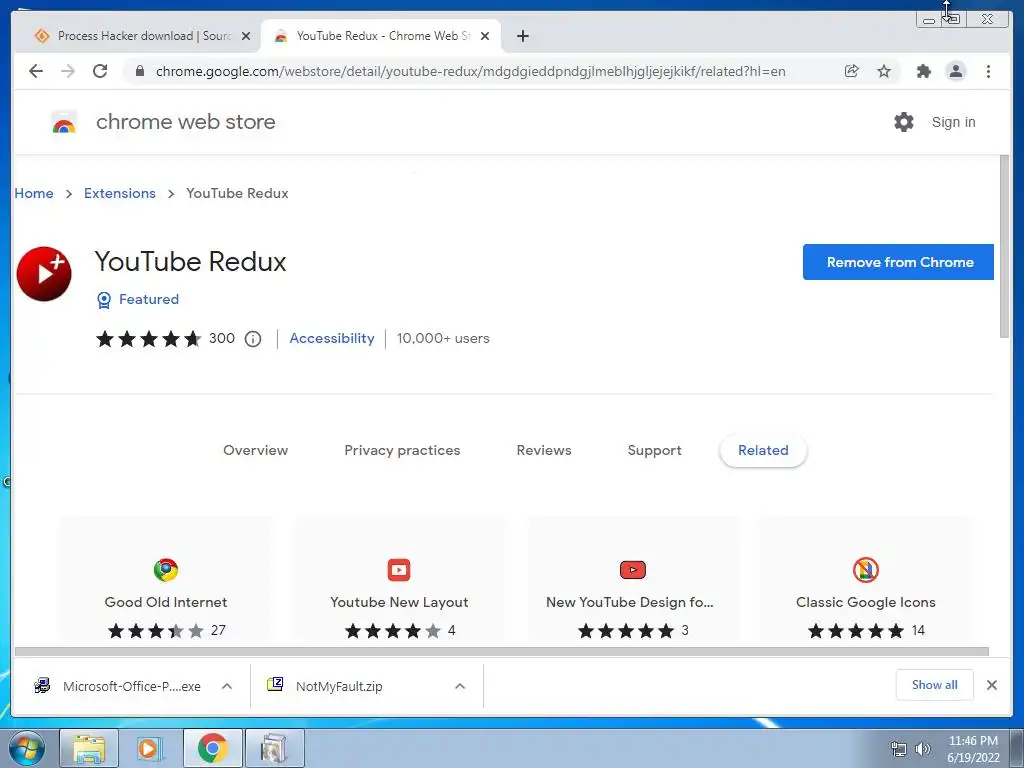1024x768 pixels.
Task: Click the Featured badge icon
Action: click(104, 300)
